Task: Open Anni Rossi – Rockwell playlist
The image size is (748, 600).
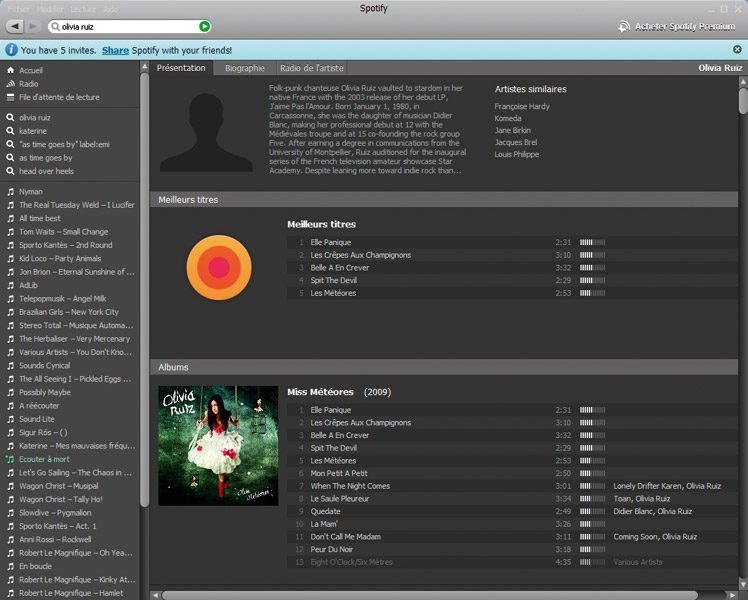Action: point(55,539)
